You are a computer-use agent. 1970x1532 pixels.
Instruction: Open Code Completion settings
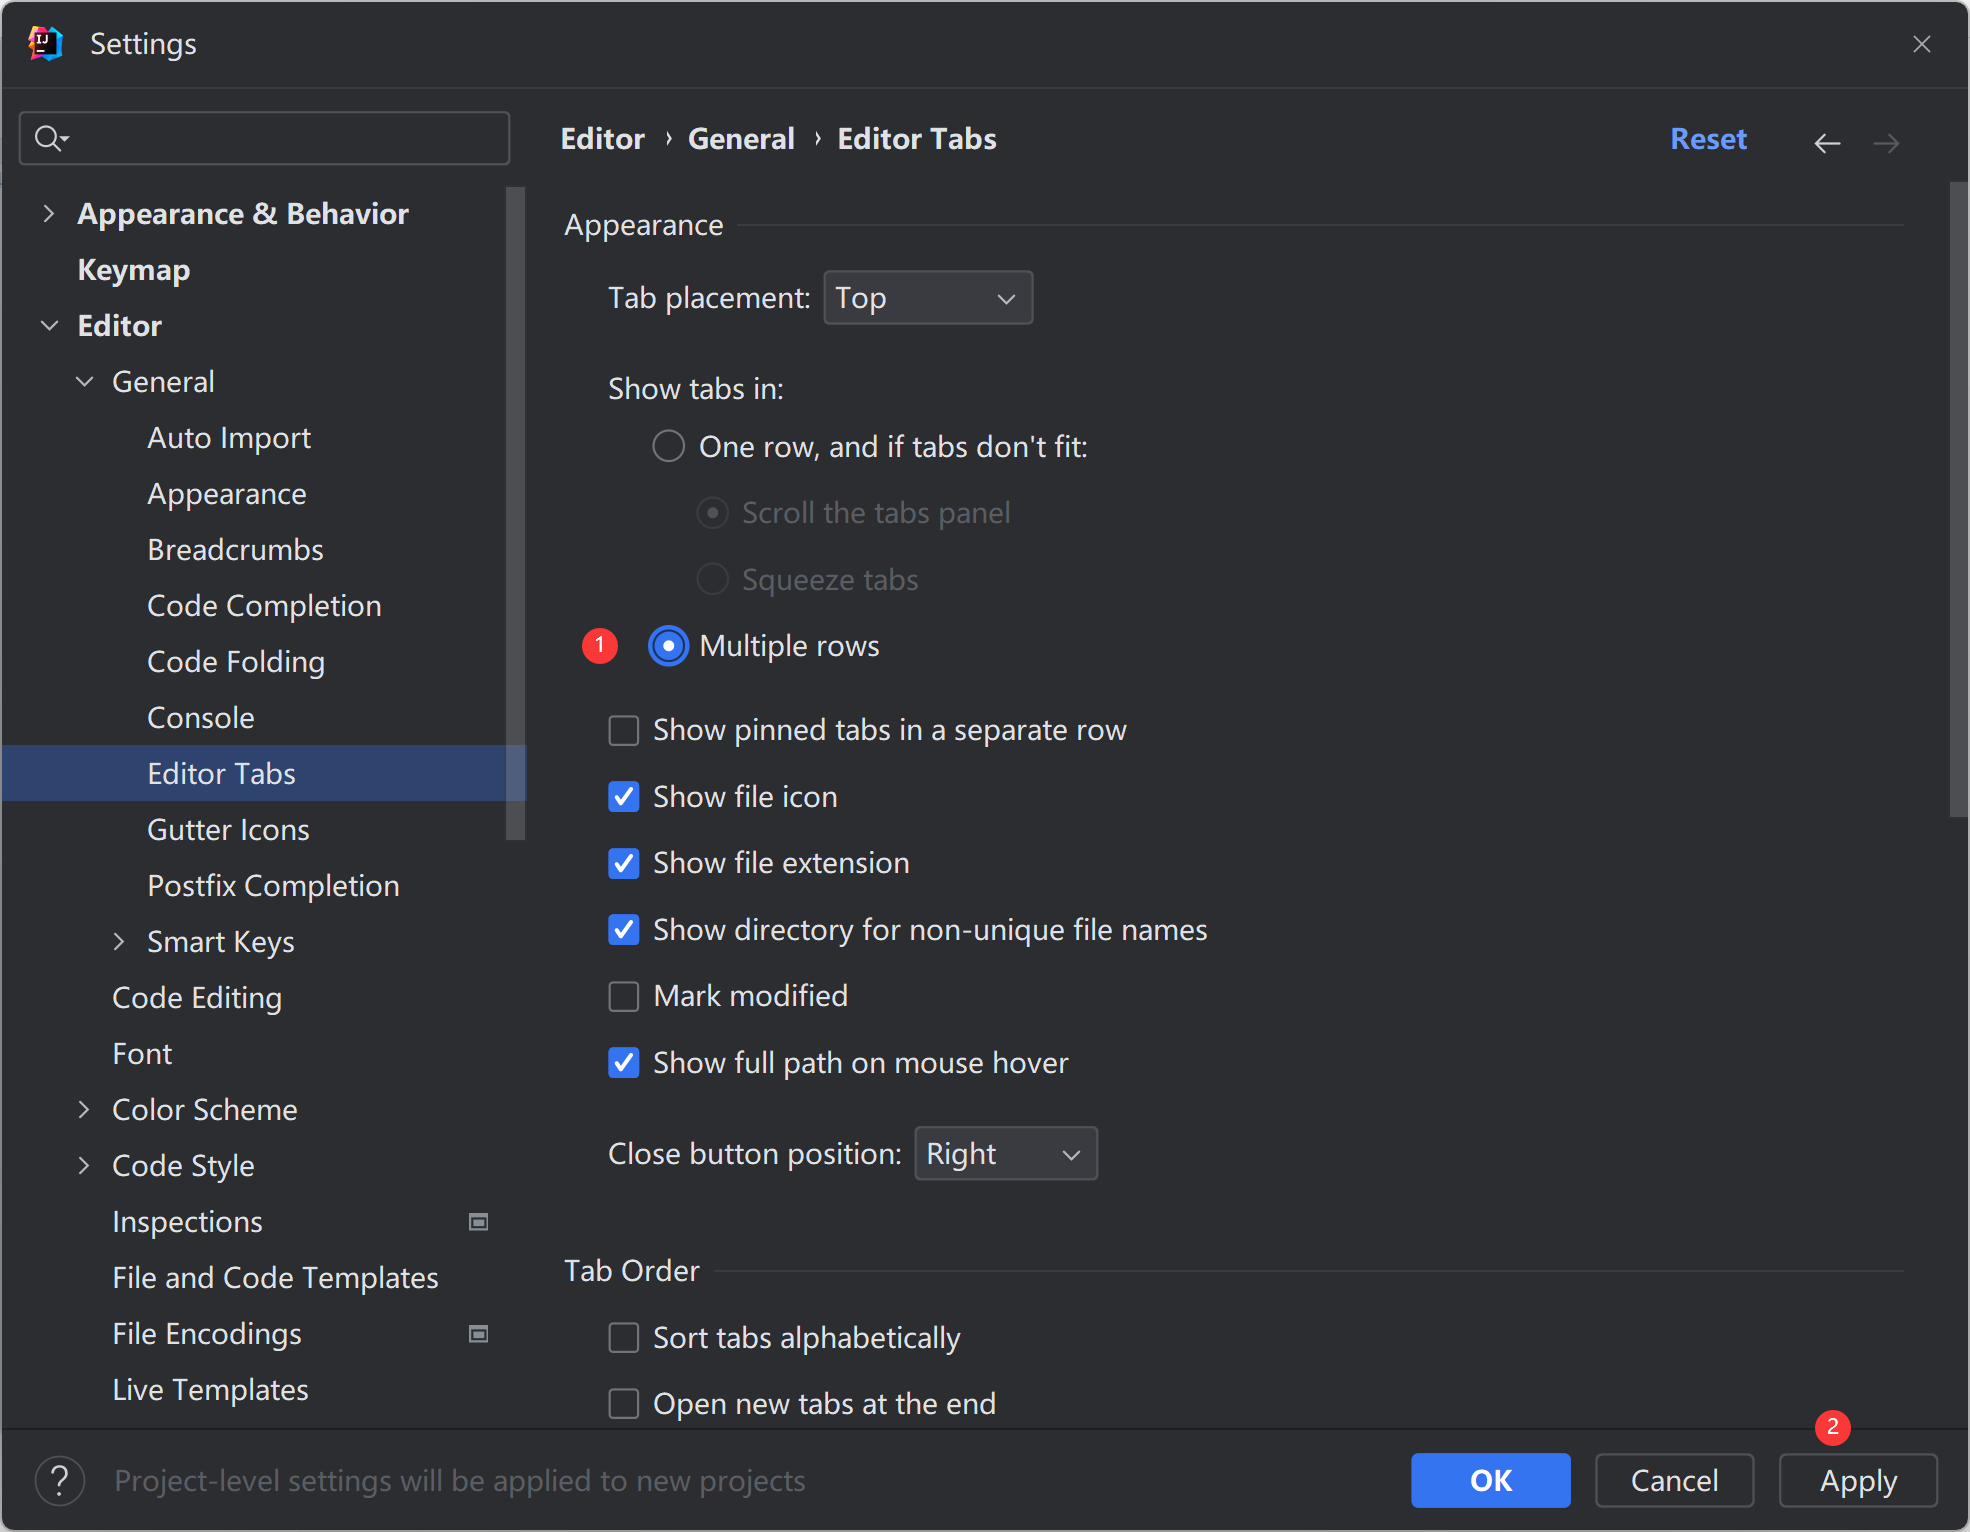pos(264,606)
